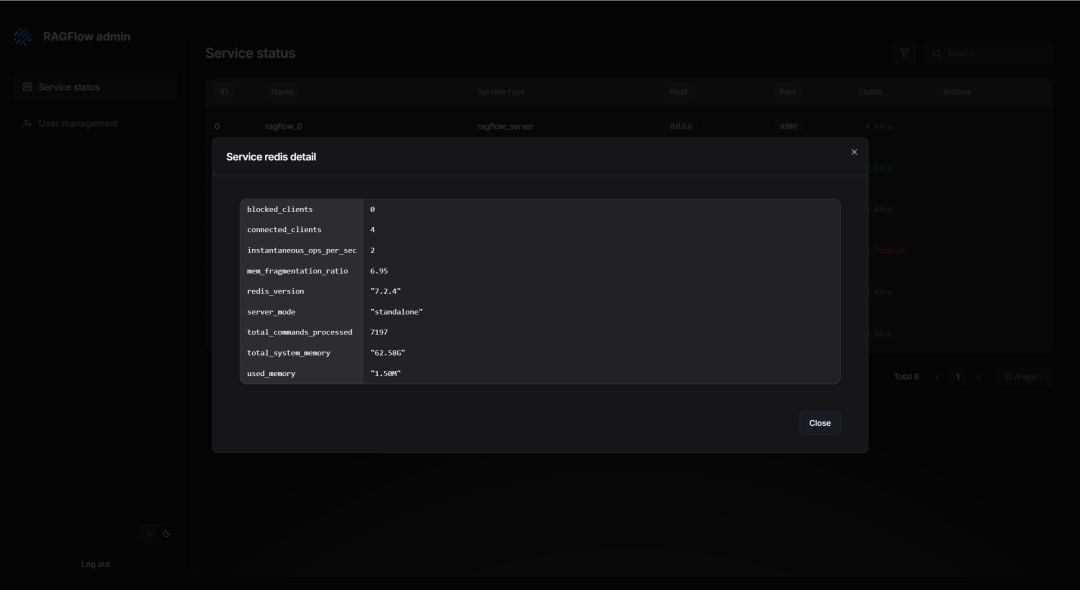The height and width of the screenshot is (590, 1080).
Task: Click the Close button in the dialog
Action: (820, 423)
